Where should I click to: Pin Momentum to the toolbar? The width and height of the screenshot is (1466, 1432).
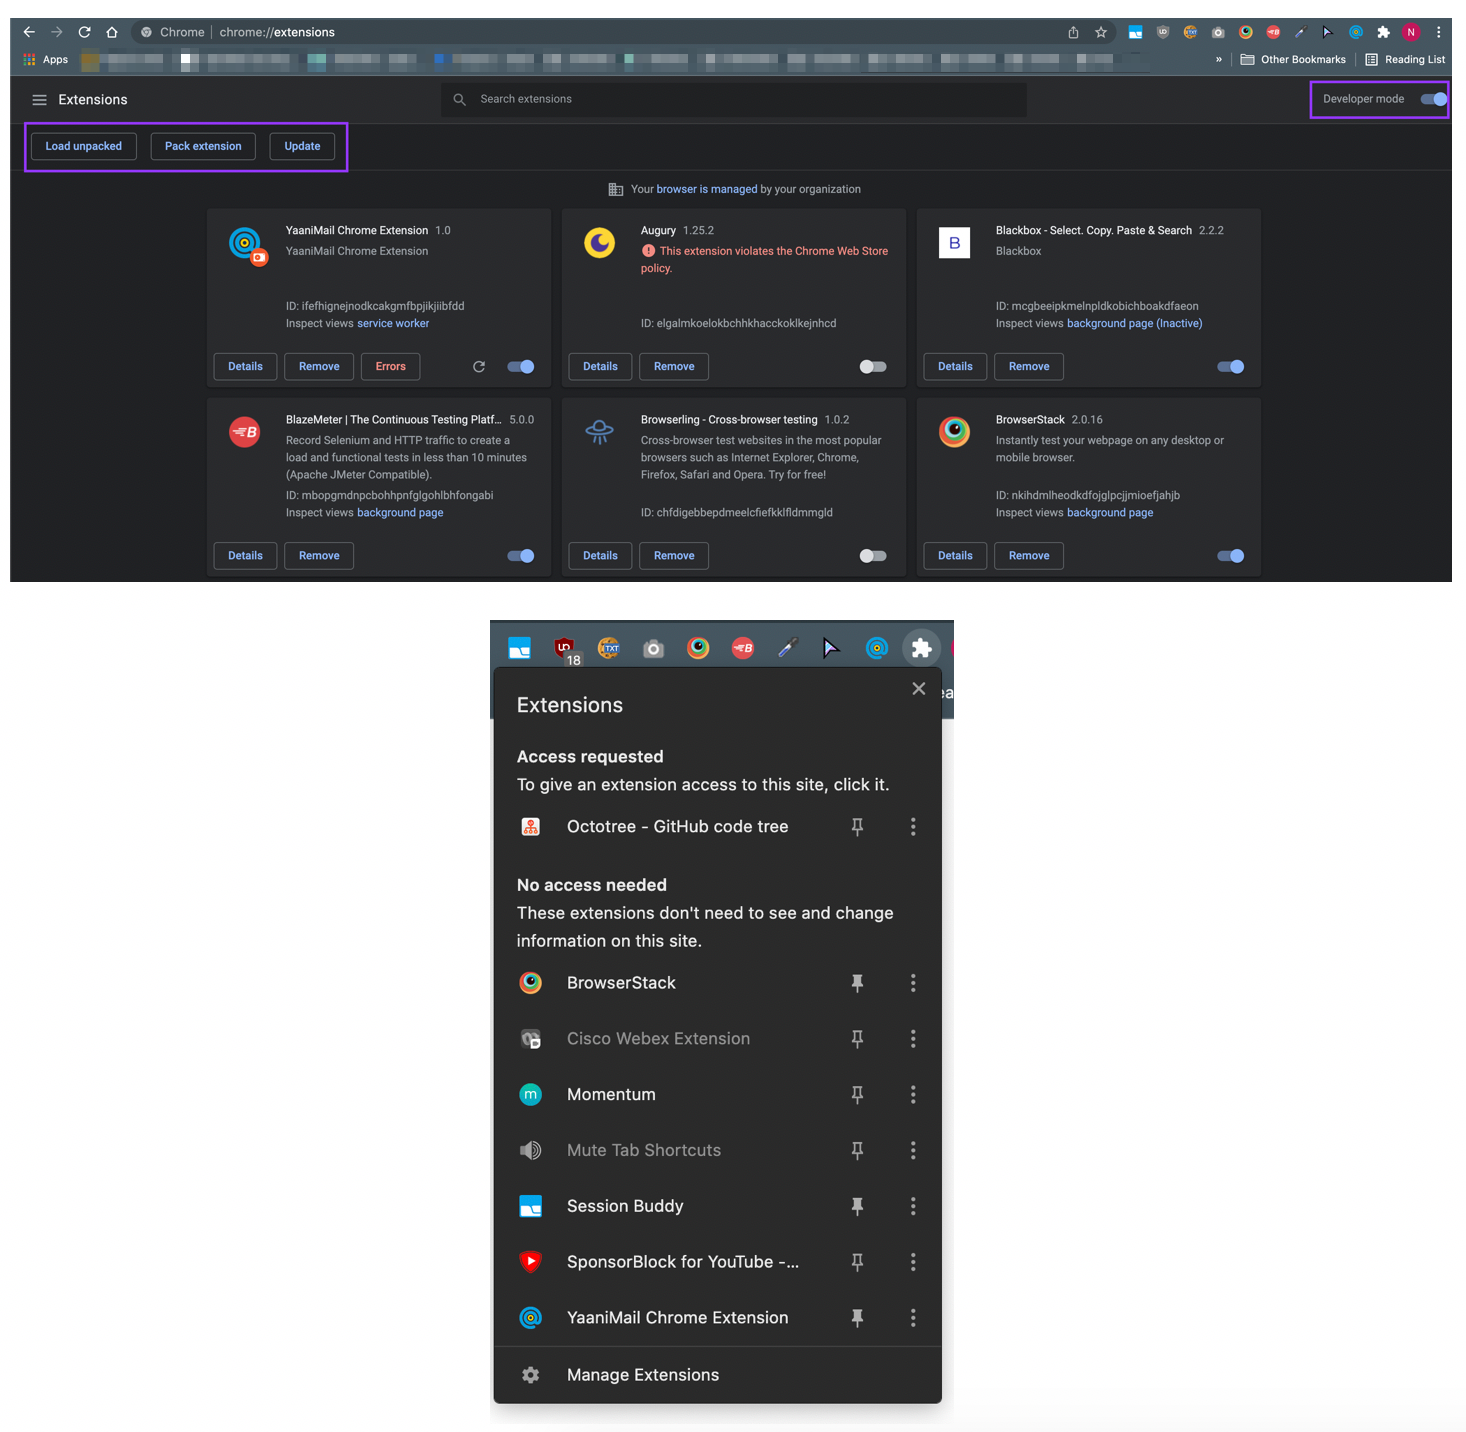pyautogui.click(x=857, y=1095)
